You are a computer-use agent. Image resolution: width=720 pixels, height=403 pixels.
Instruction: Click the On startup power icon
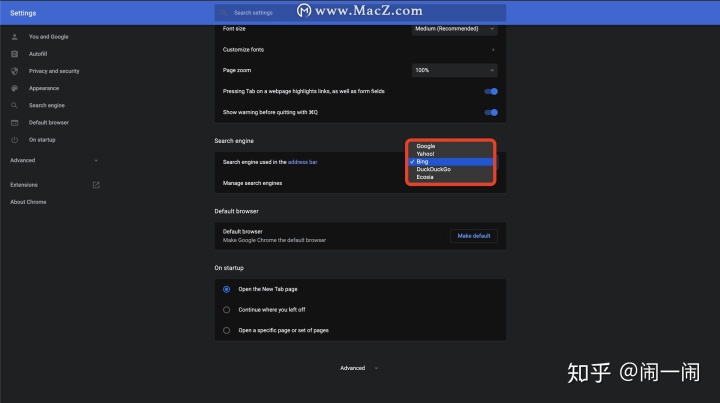[15, 140]
